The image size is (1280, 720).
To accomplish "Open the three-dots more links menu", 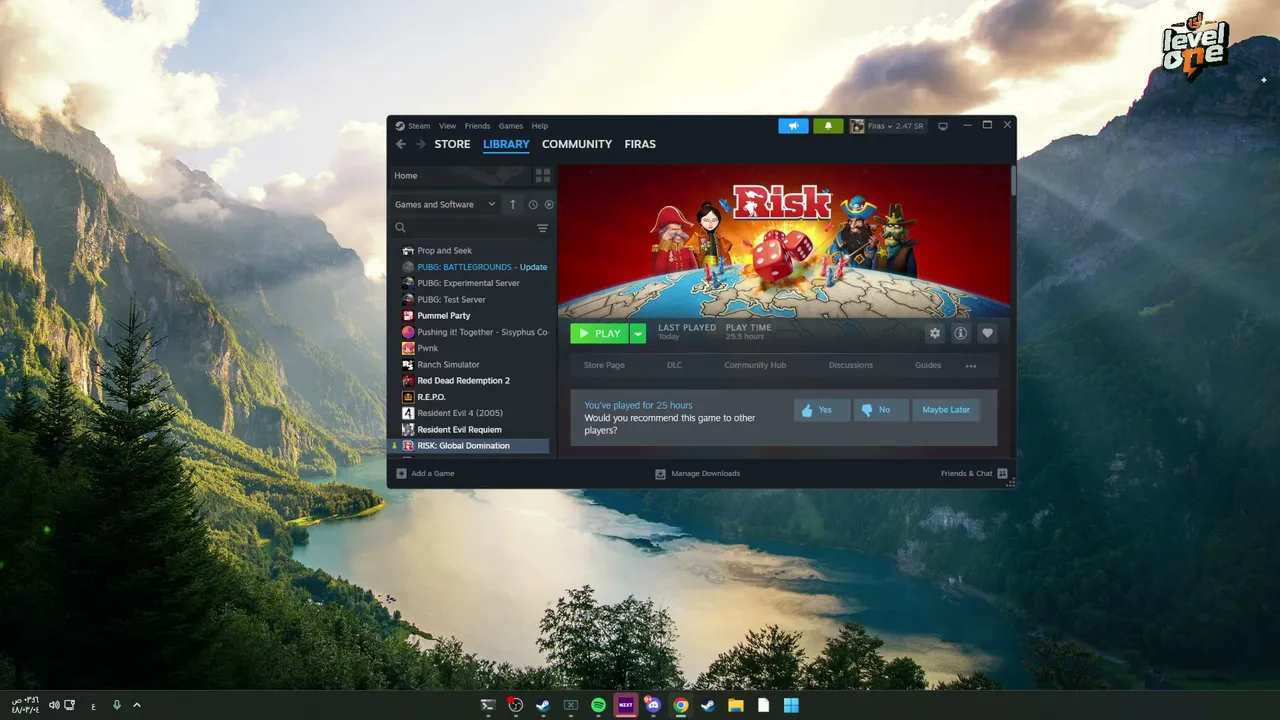I will [x=971, y=366].
